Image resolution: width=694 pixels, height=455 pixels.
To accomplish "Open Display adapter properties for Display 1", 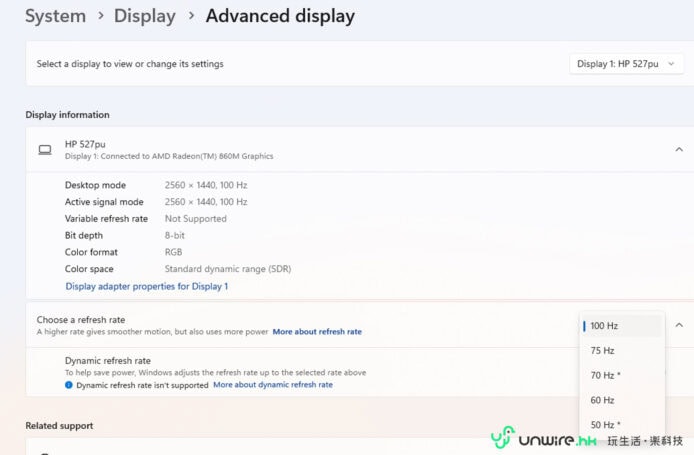I will [x=147, y=286].
